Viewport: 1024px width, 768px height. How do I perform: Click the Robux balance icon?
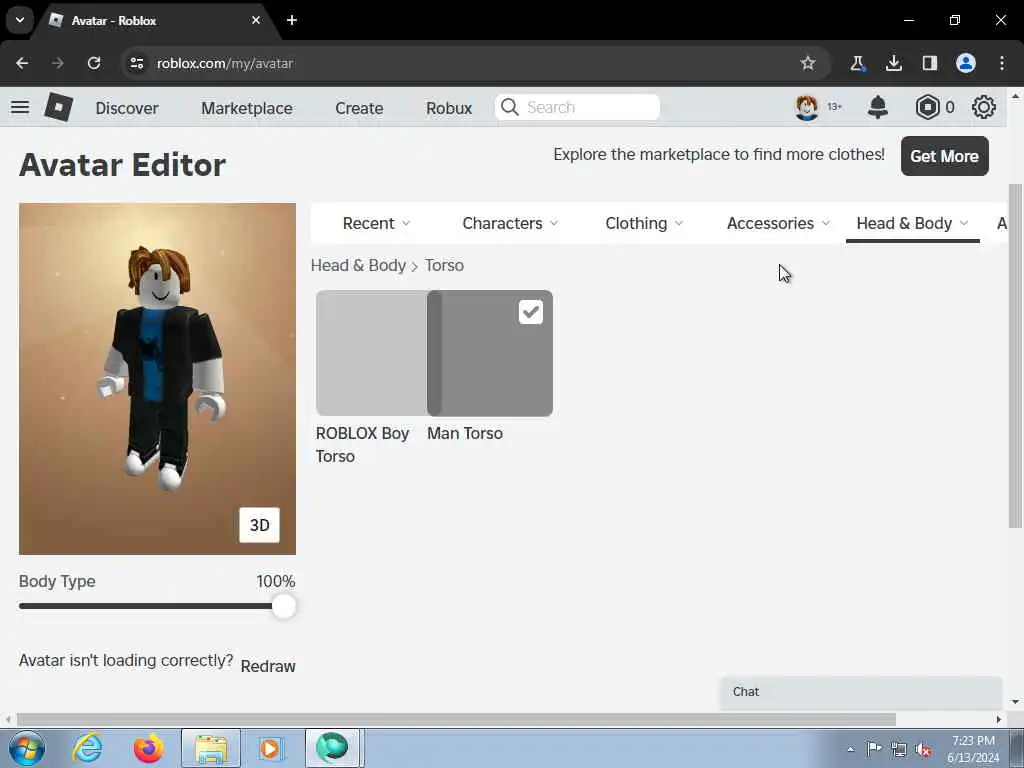[927, 107]
